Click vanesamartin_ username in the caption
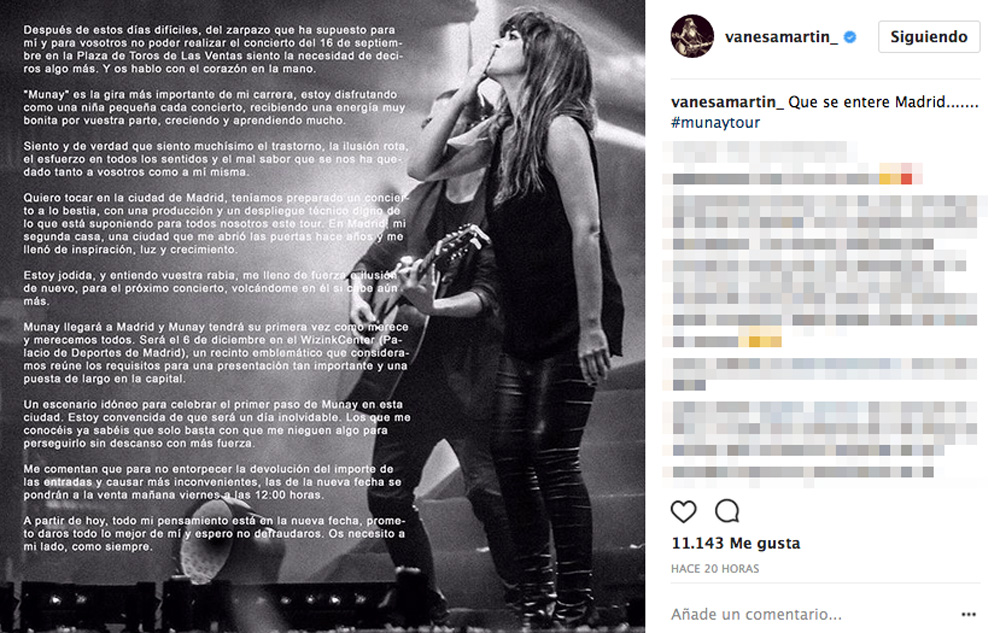 727,102
